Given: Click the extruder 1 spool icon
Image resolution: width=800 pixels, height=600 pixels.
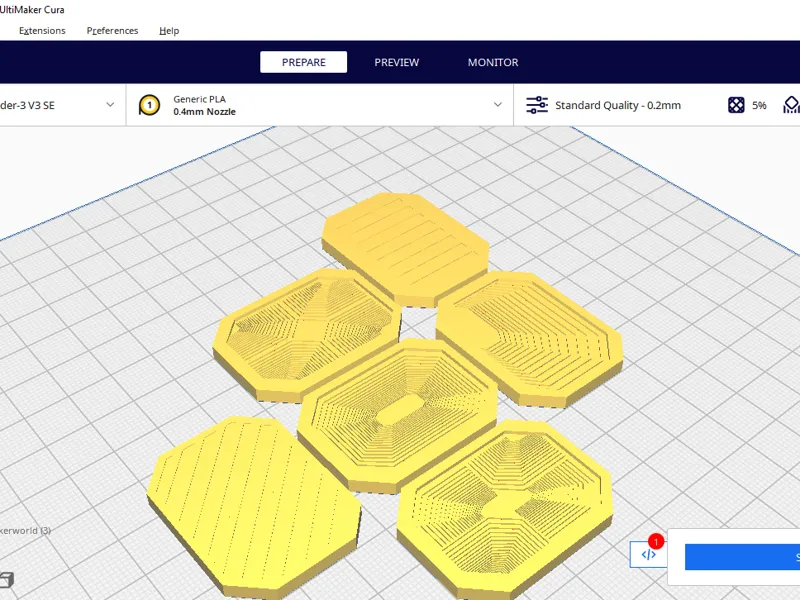Looking at the screenshot, I should [149, 105].
